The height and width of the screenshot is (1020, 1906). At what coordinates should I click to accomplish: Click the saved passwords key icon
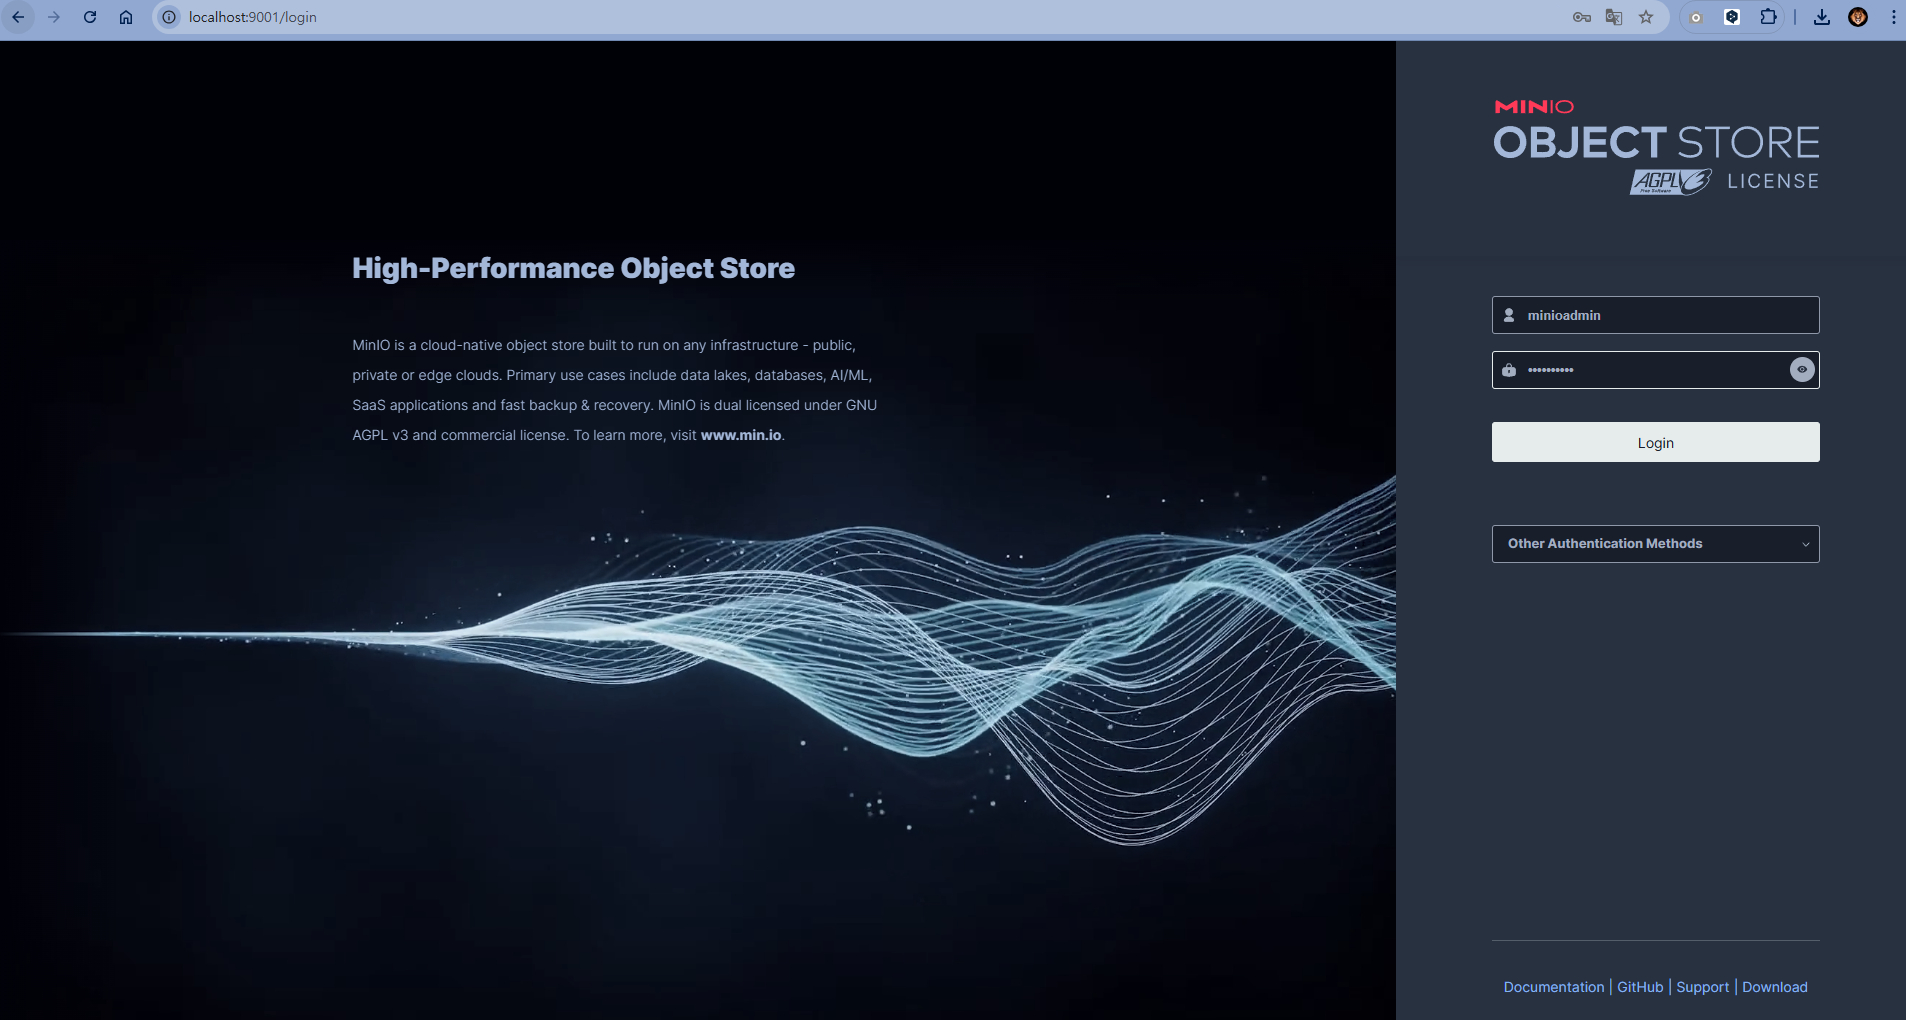click(1581, 17)
